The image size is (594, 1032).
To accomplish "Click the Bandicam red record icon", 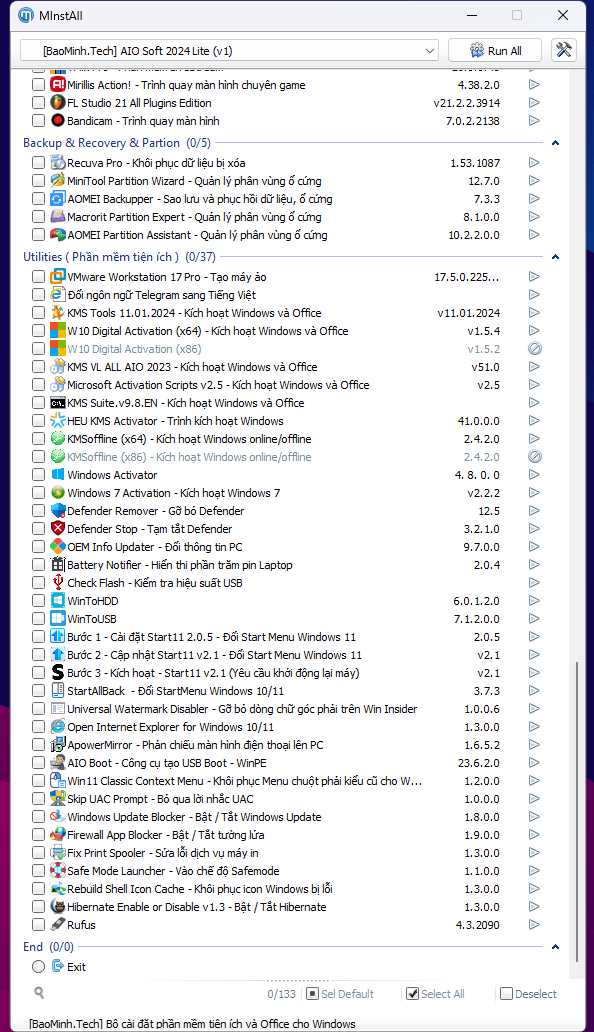I will pos(58,120).
